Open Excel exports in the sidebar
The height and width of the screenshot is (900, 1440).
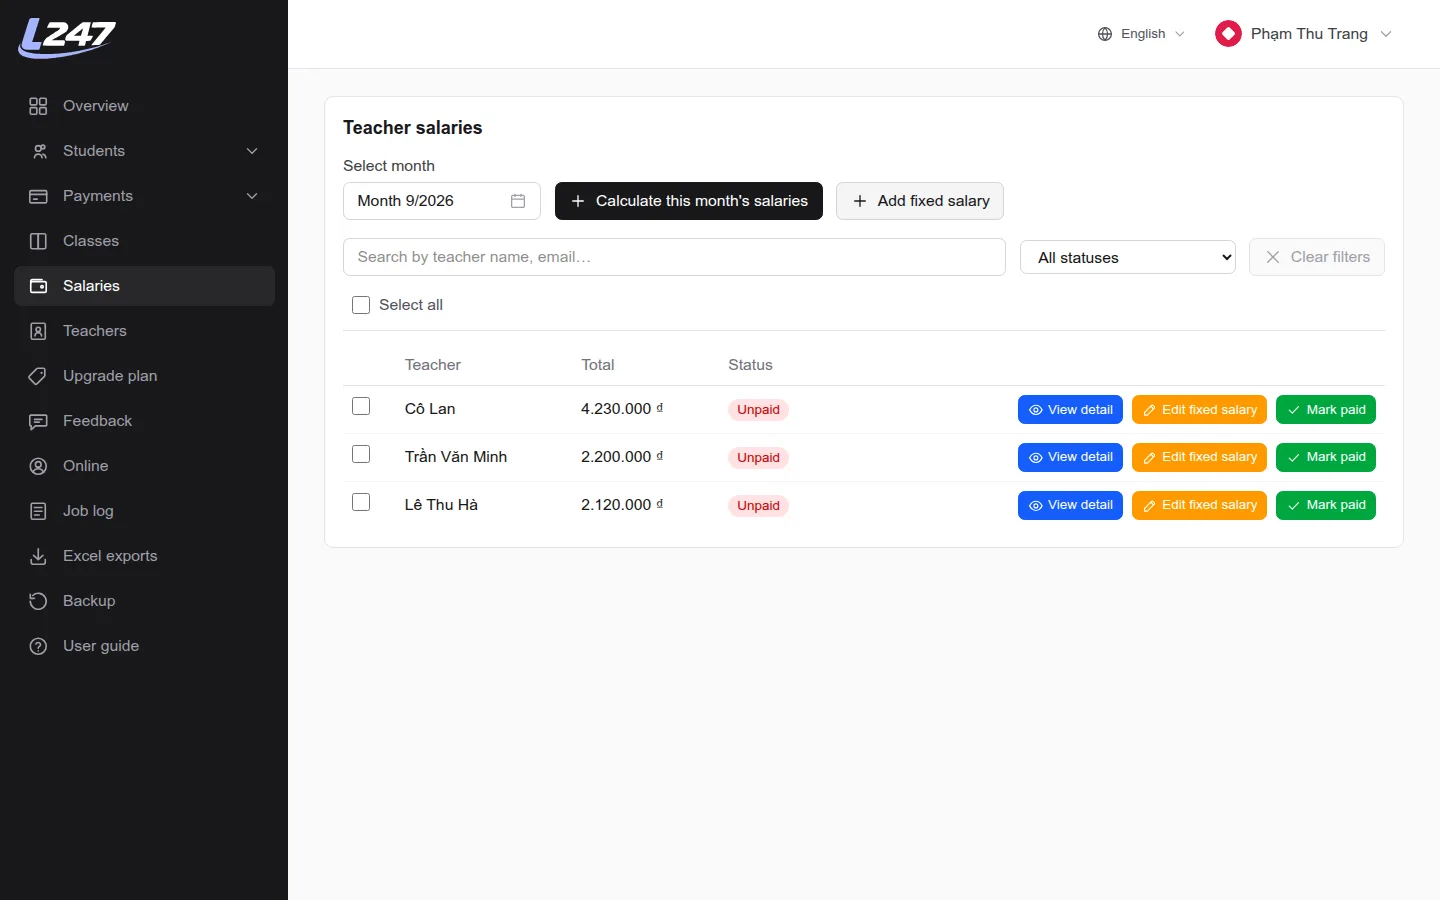(x=145, y=556)
